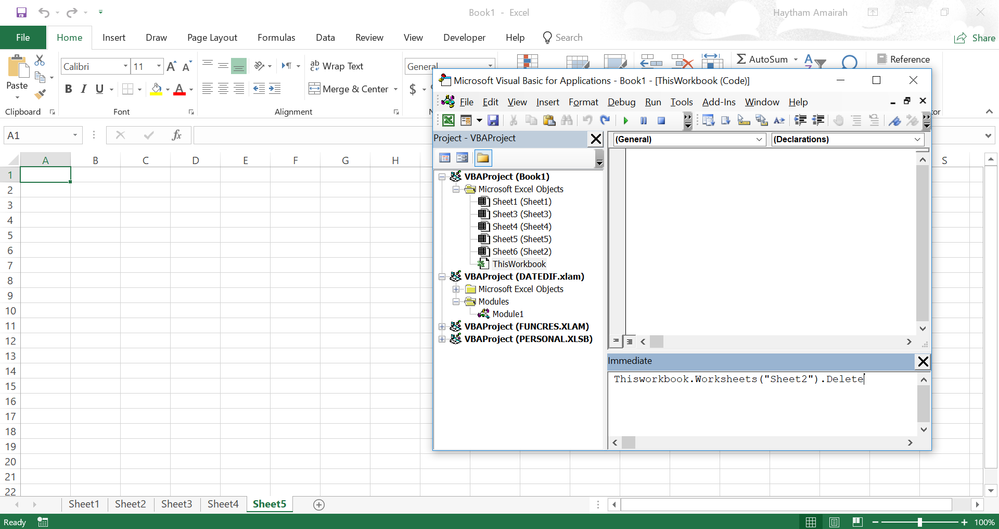This screenshot has height=529, width=999.
Task: Run the macro with green play icon
Action: click(x=626, y=120)
